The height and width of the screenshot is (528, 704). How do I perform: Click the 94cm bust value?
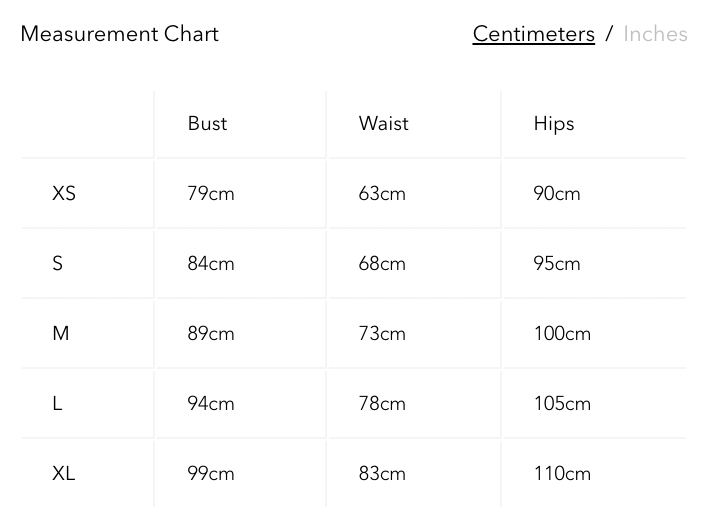click(x=211, y=403)
